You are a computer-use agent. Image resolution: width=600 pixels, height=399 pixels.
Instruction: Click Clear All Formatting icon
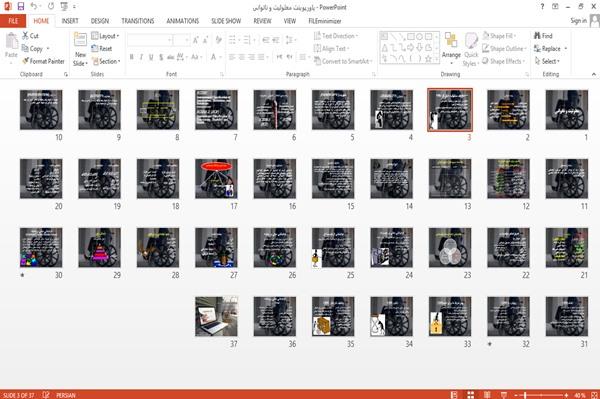point(218,40)
